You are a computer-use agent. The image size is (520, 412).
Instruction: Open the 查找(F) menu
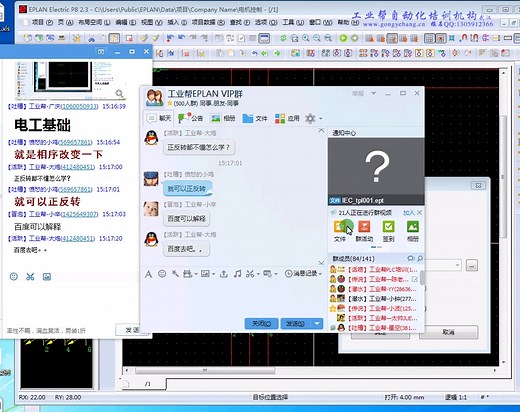click(240, 22)
